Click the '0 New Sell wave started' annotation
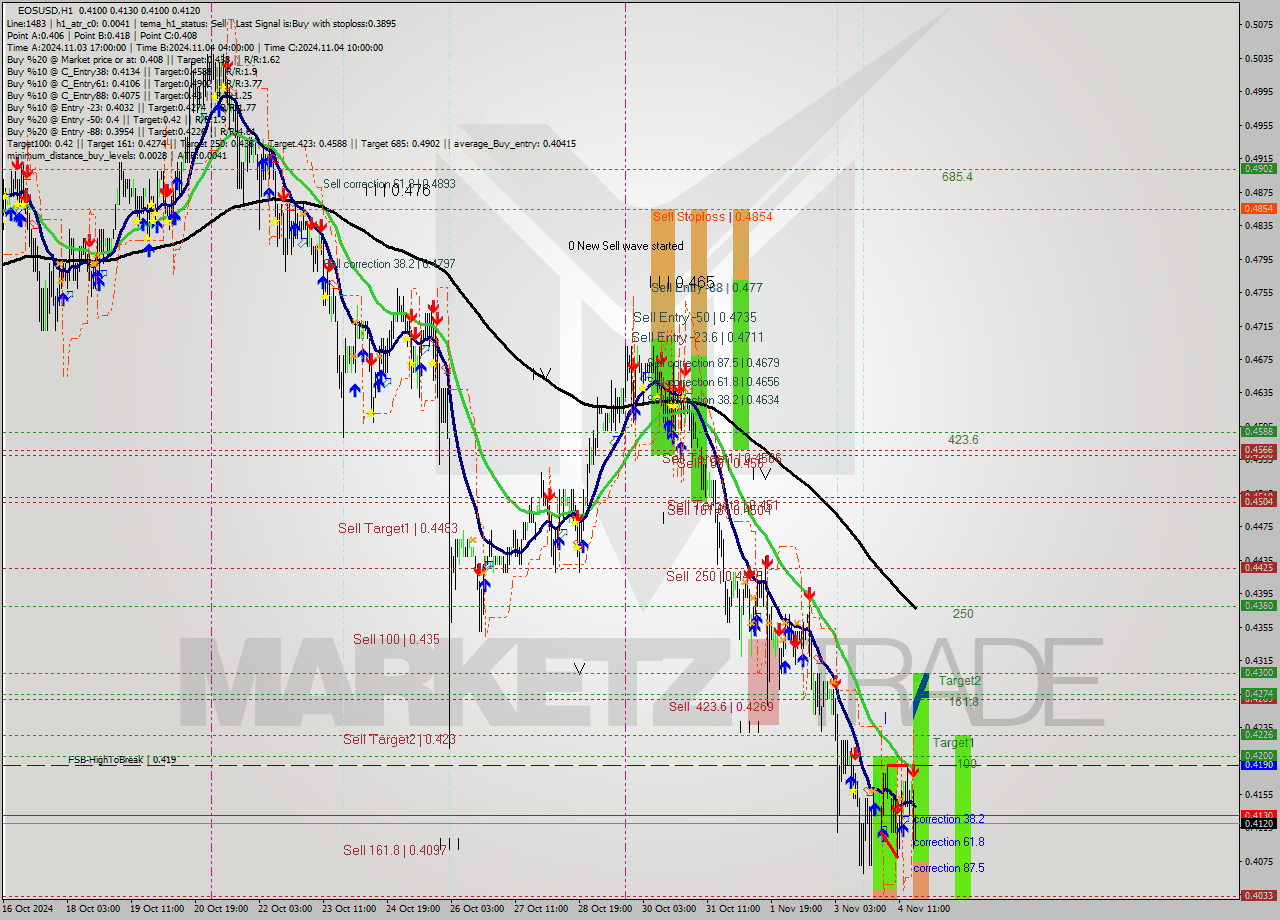 [x=626, y=246]
